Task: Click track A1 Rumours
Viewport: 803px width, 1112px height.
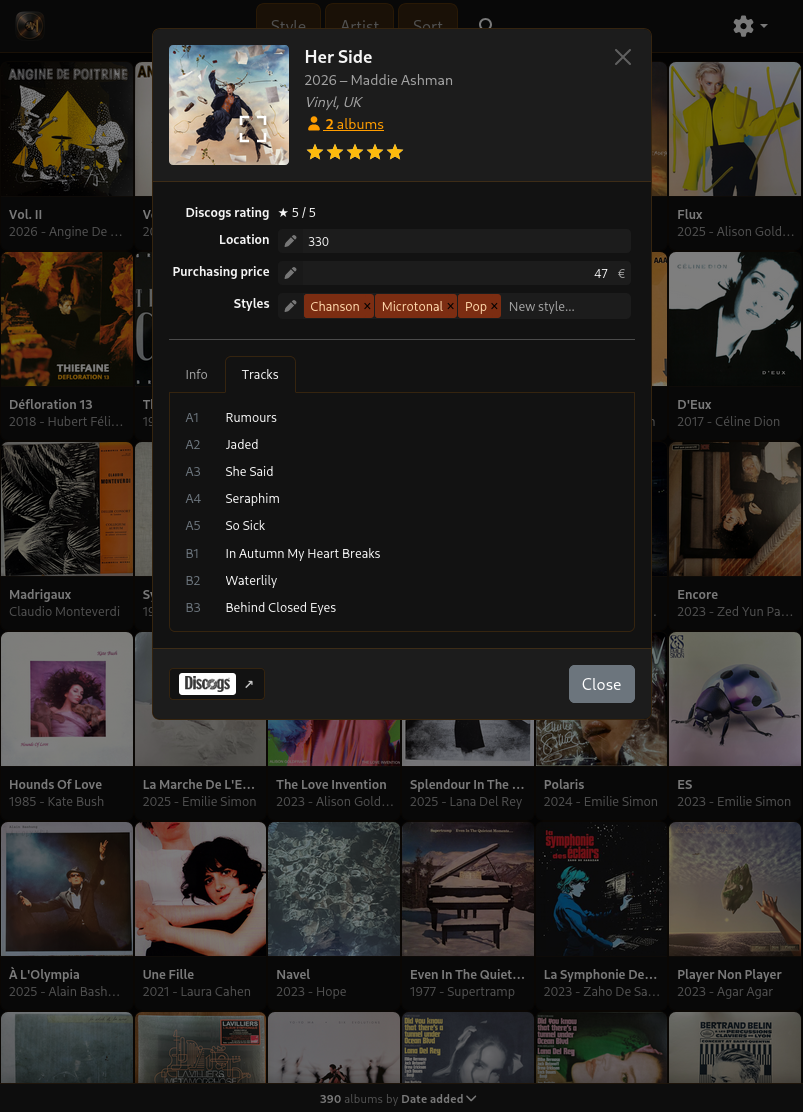Action: click(x=251, y=418)
